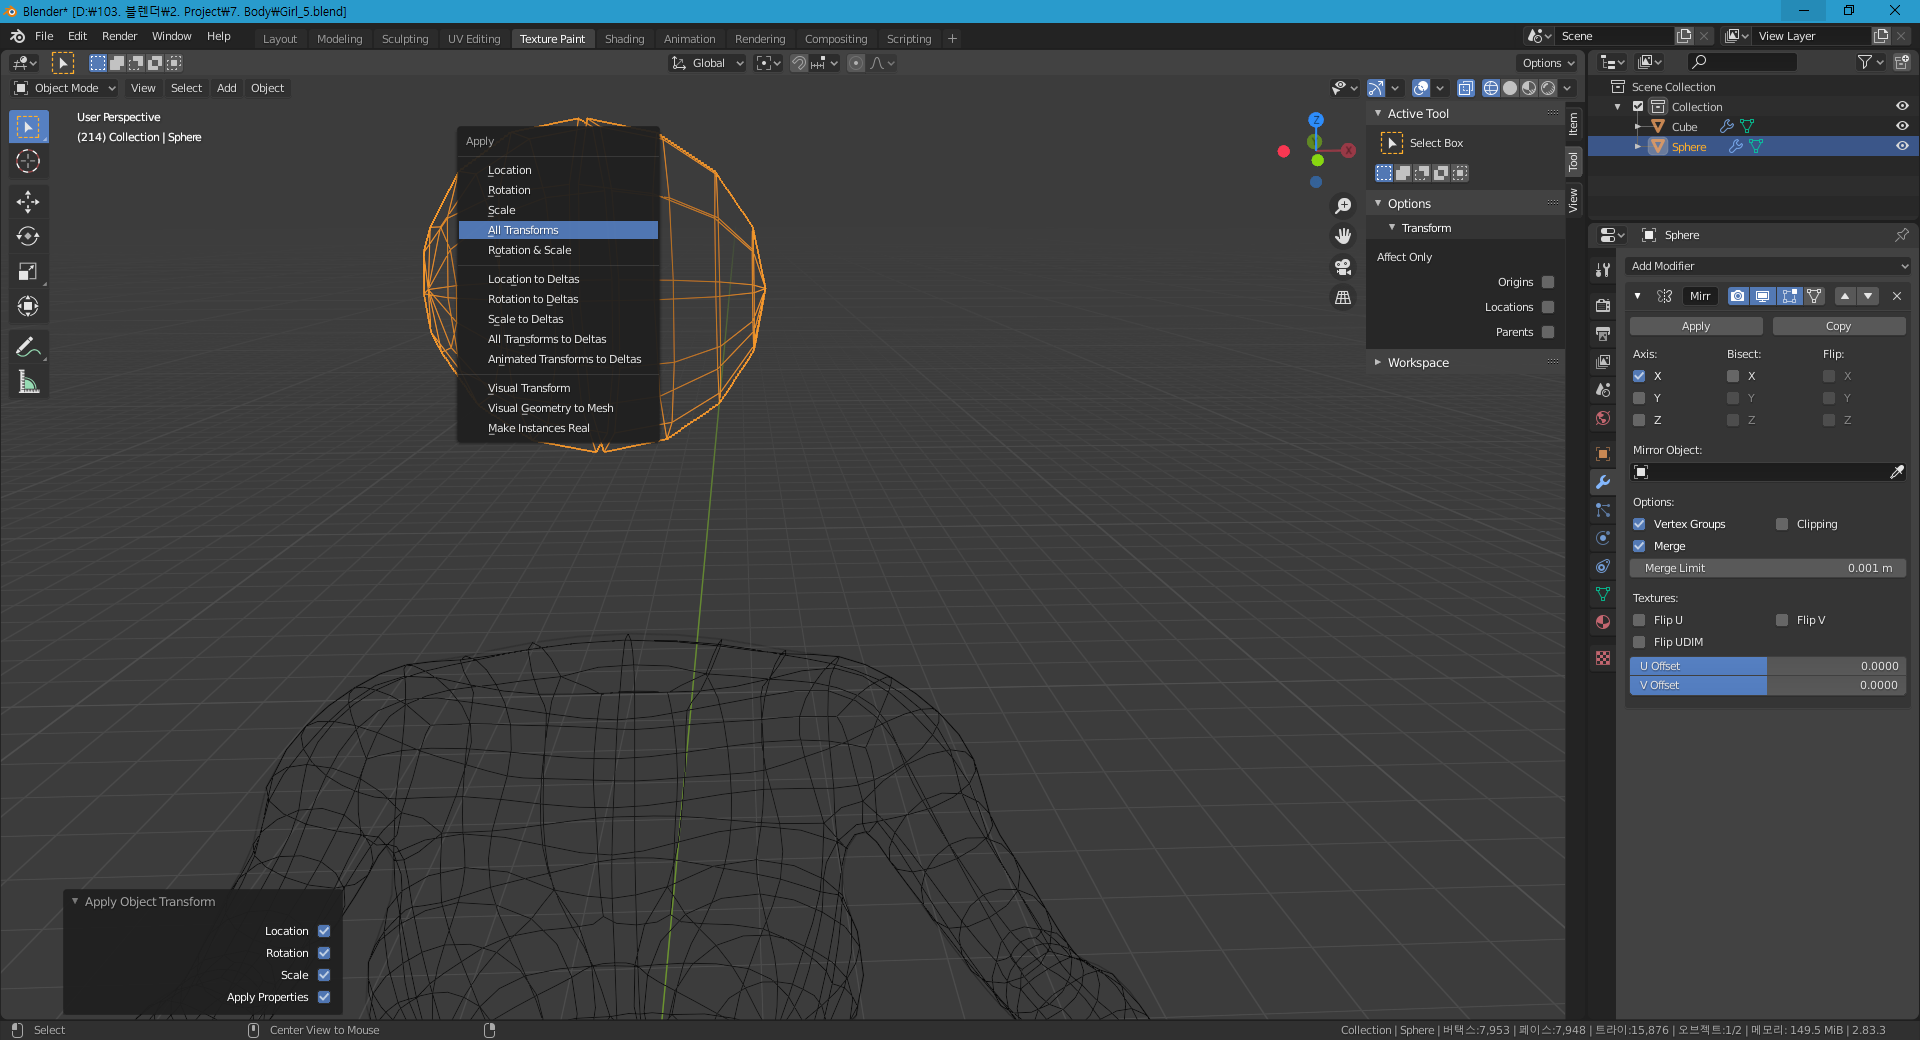Screen dimensions: 1920x1040
Task: Select the Transform tool
Action: click(x=28, y=307)
